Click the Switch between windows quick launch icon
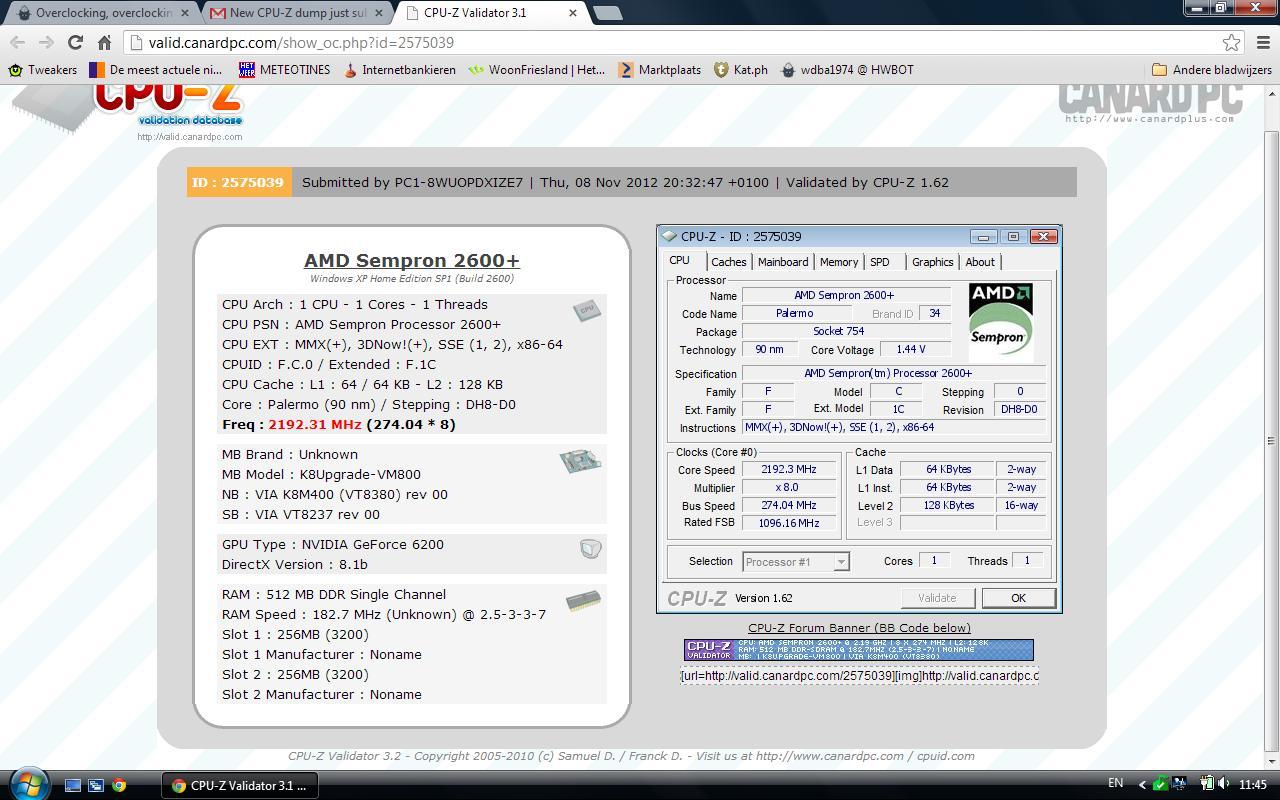Image resolution: width=1280 pixels, height=800 pixels. tap(96, 785)
